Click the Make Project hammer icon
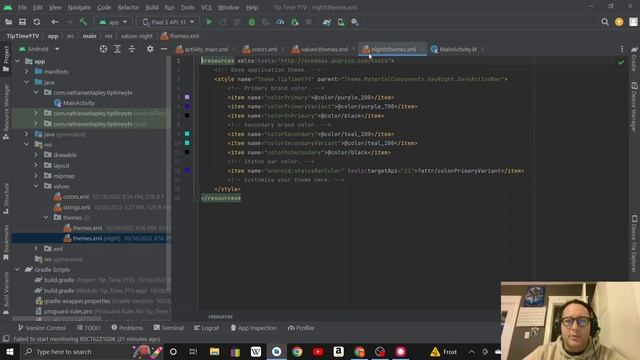This screenshot has height=360, width=640. pos(83,22)
